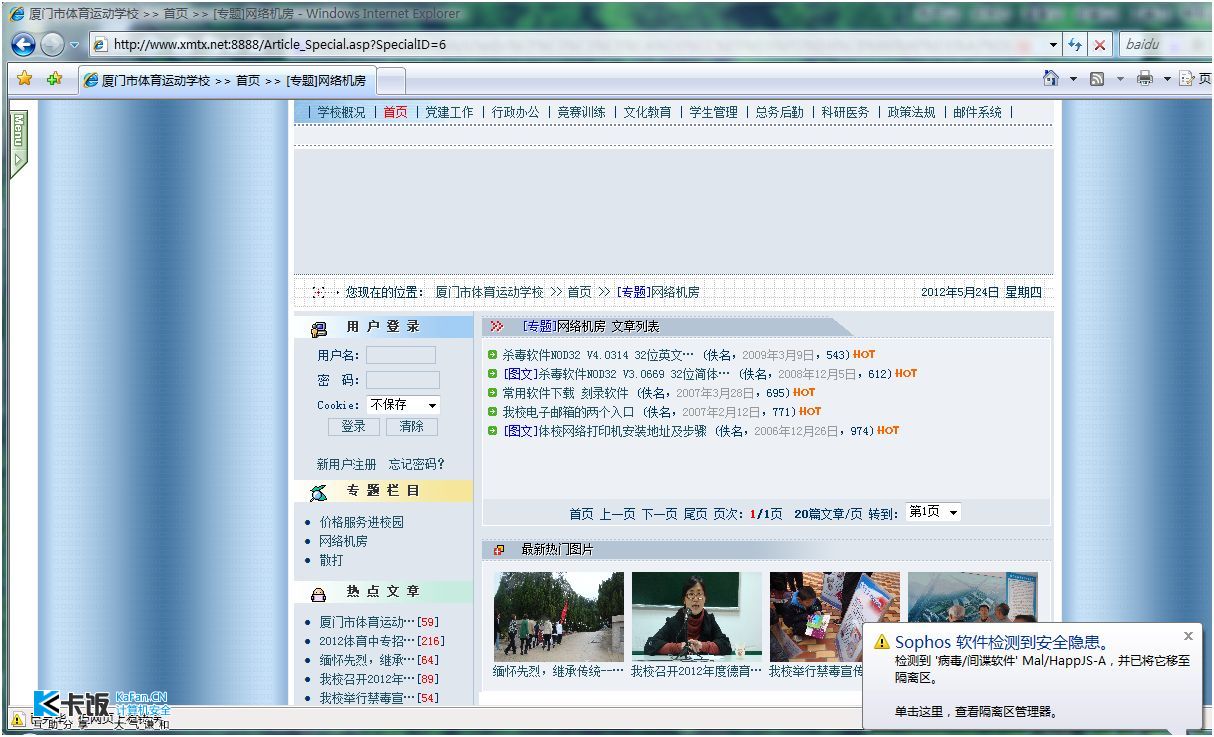Click the 用户名 input field

click(400, 355)
